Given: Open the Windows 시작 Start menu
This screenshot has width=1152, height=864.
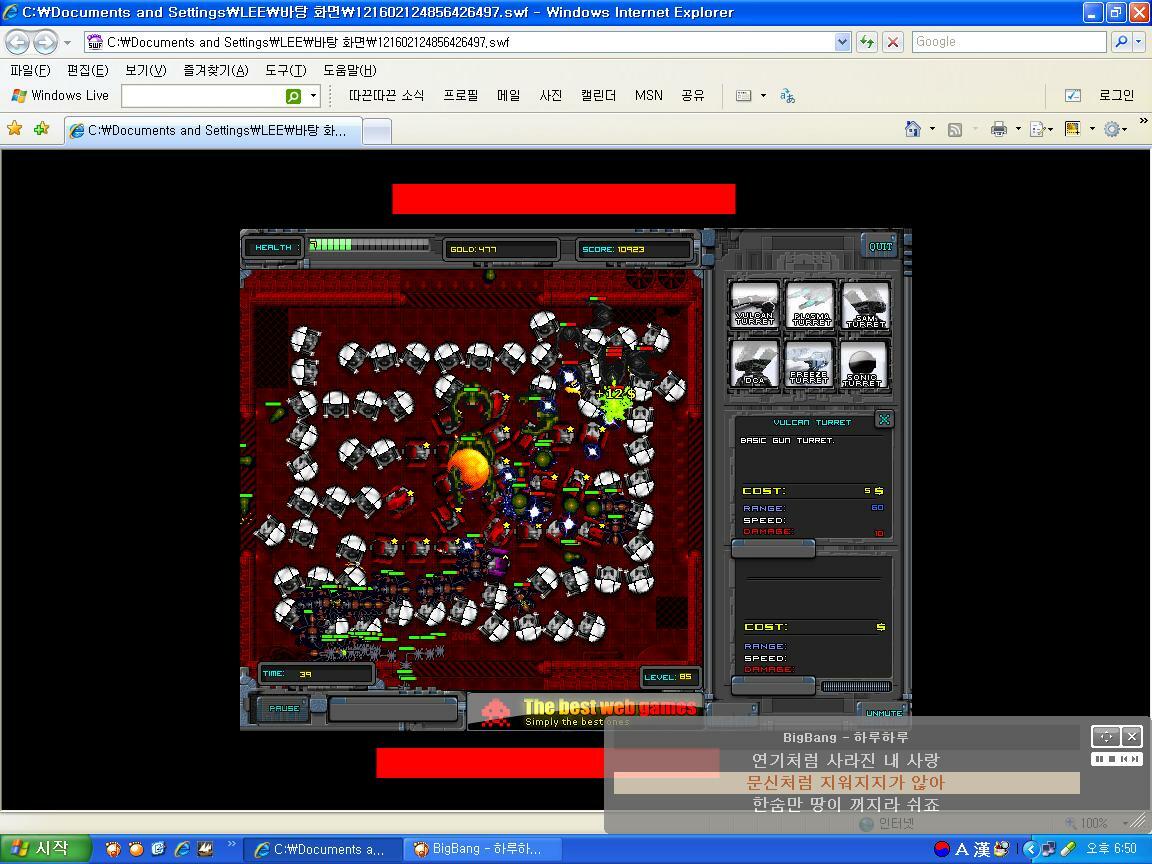Looking at the screenshot, I should (46, 849).
